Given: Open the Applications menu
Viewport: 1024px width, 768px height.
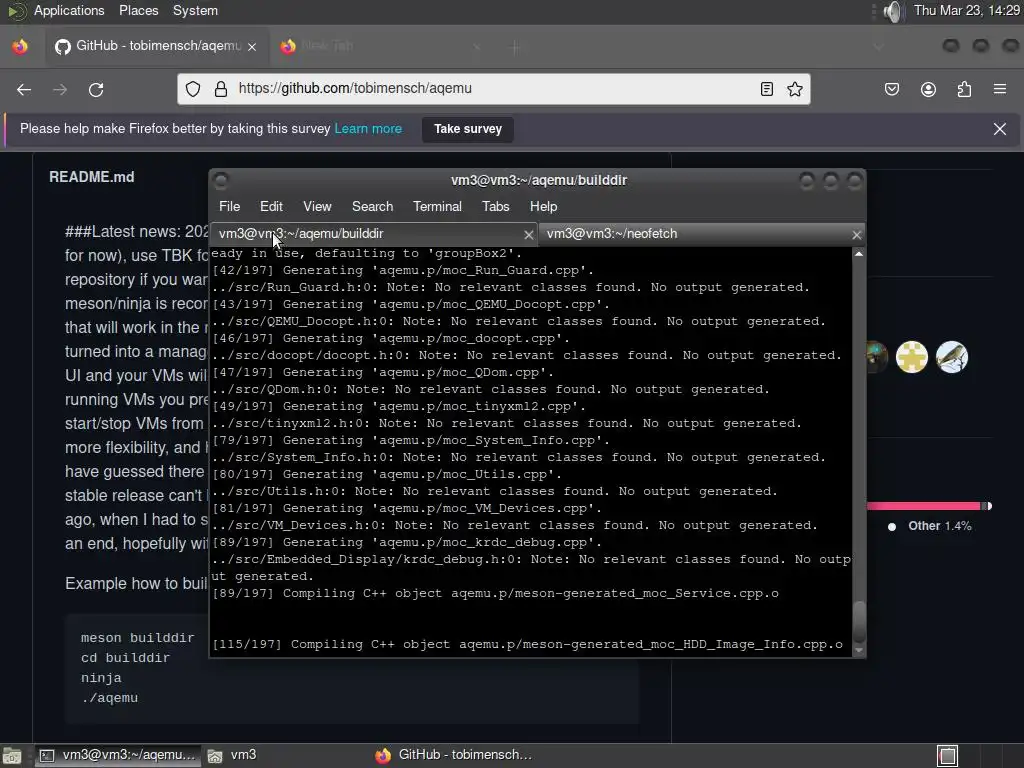Looking at the screenshot, I should pos(69,10).
